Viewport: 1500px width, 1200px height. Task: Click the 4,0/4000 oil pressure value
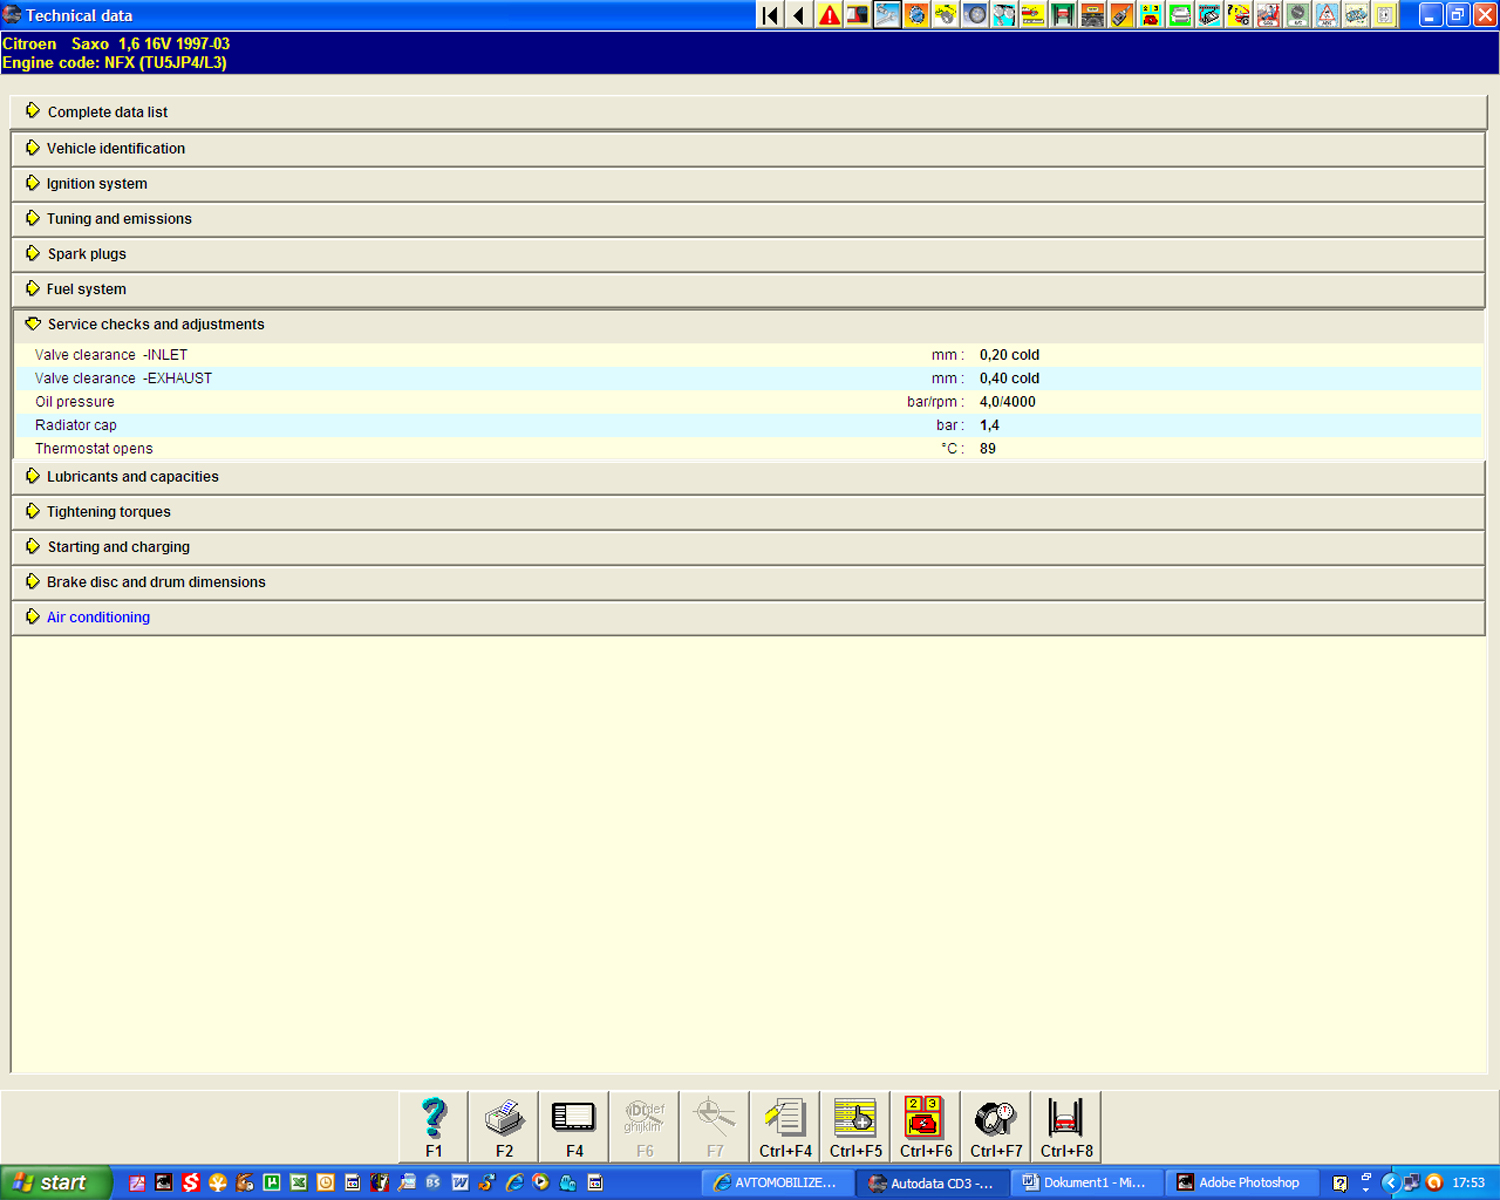coord(1007,402)
